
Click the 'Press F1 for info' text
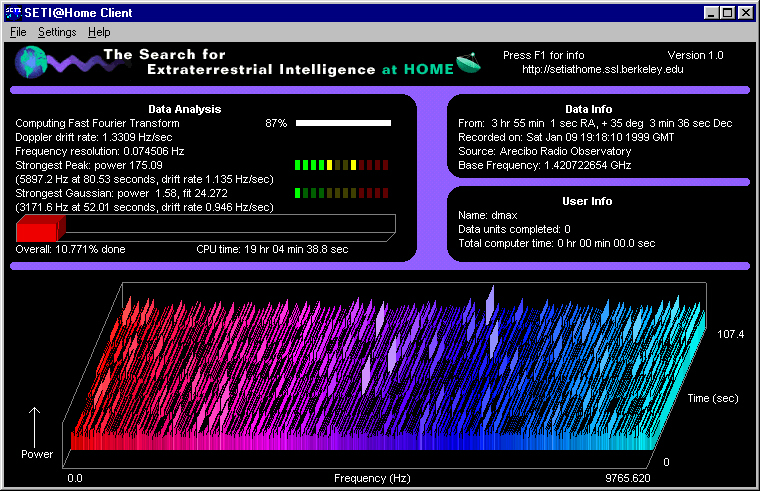pyautogui.click(x=543, y=55)
